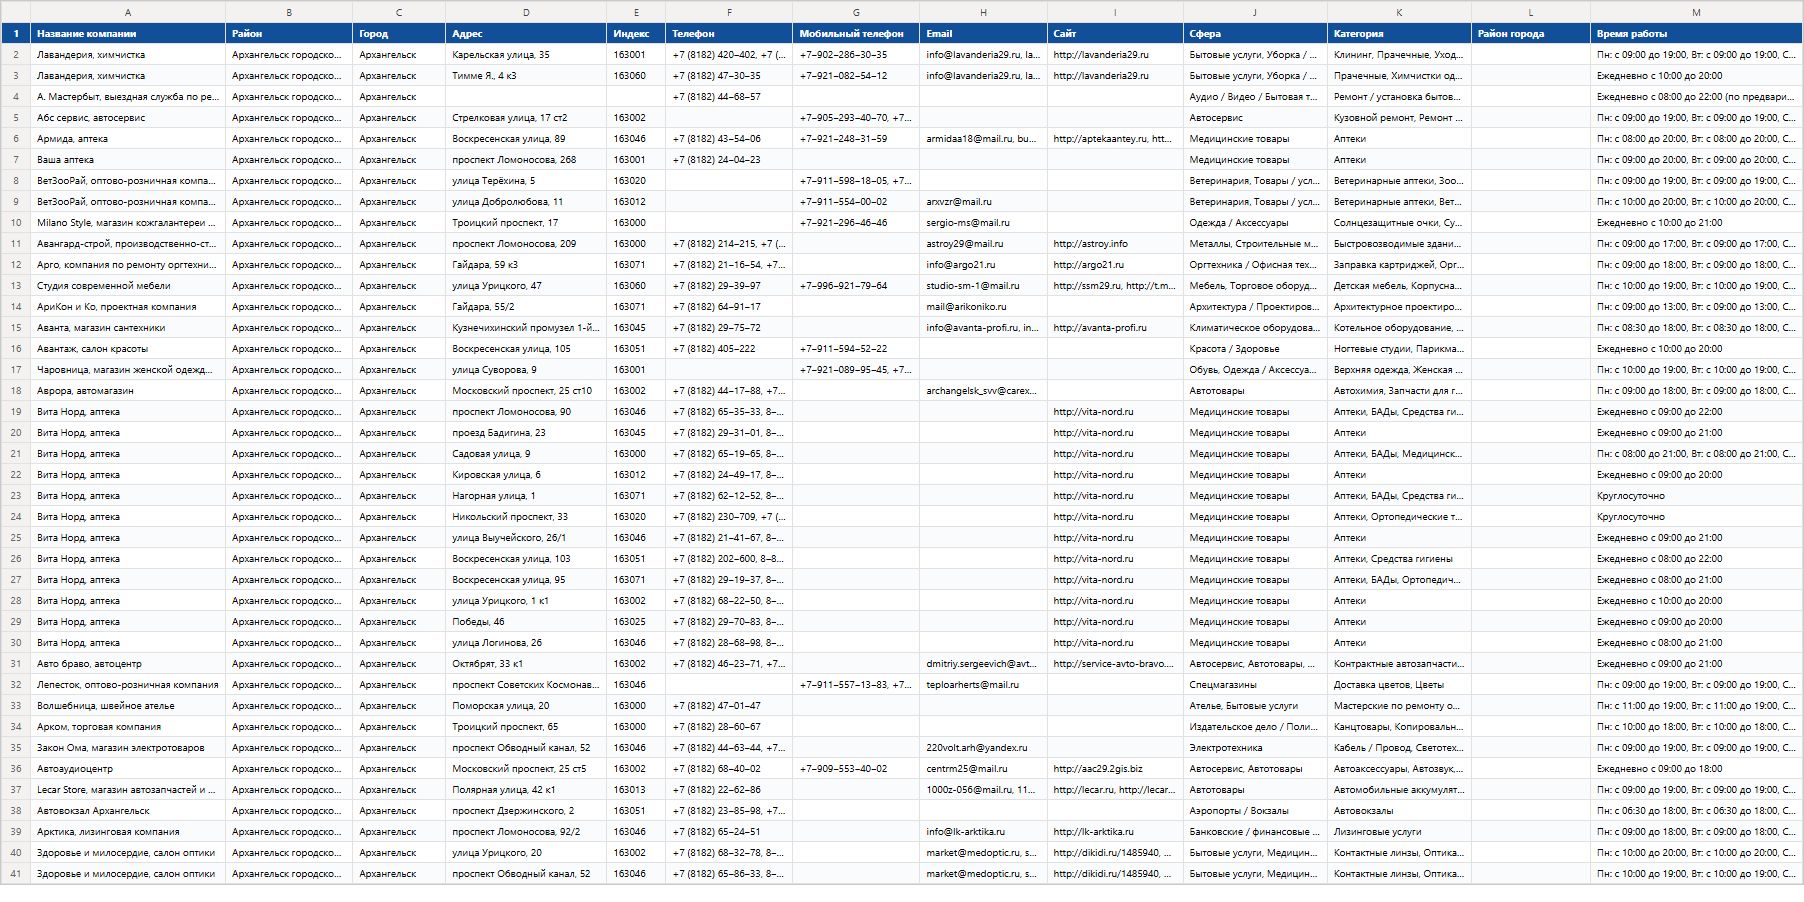Viewport: 1804px width, 902px height.
Task: Select the email cell "arxvzr@mail.ru"
Action: coord(983,202)
